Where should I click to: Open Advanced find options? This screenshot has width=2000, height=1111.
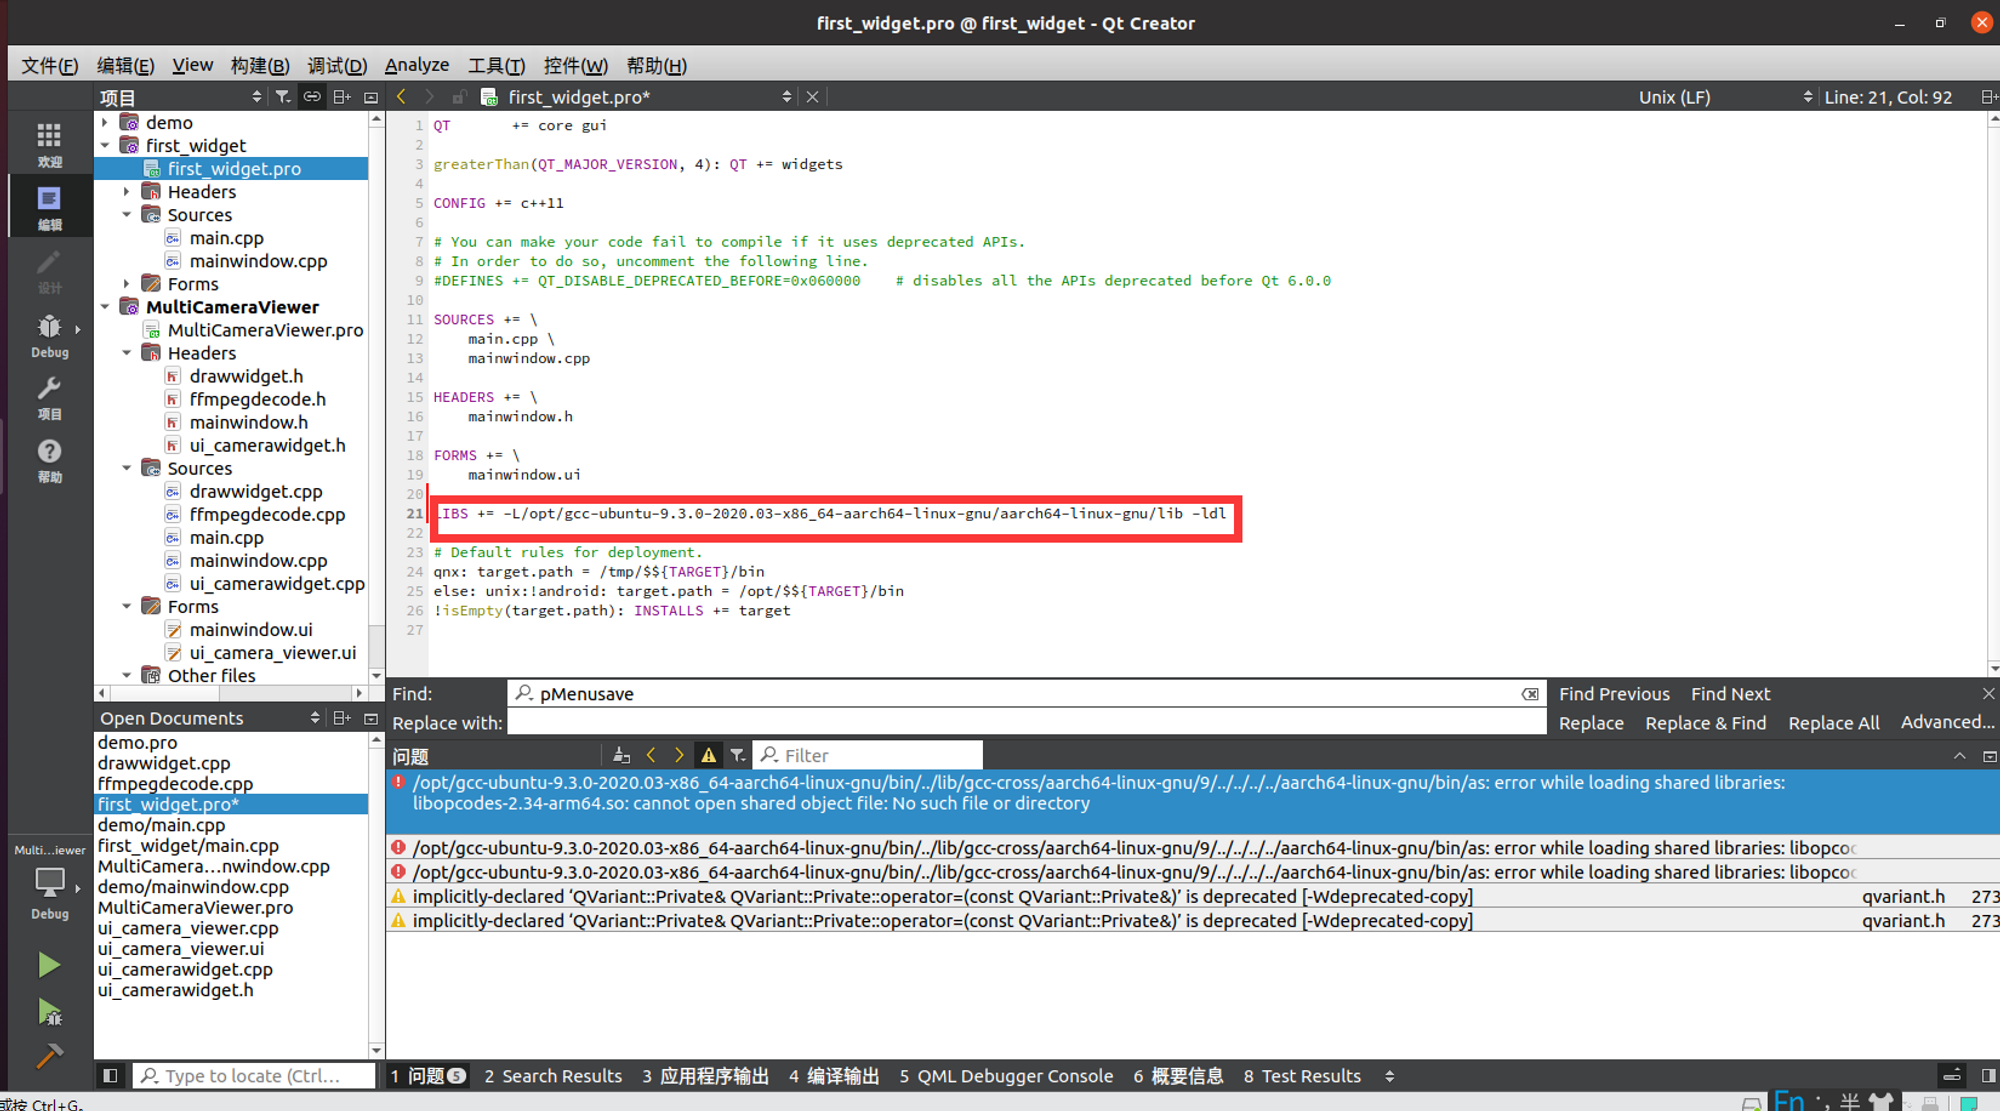pos(1946,722)
